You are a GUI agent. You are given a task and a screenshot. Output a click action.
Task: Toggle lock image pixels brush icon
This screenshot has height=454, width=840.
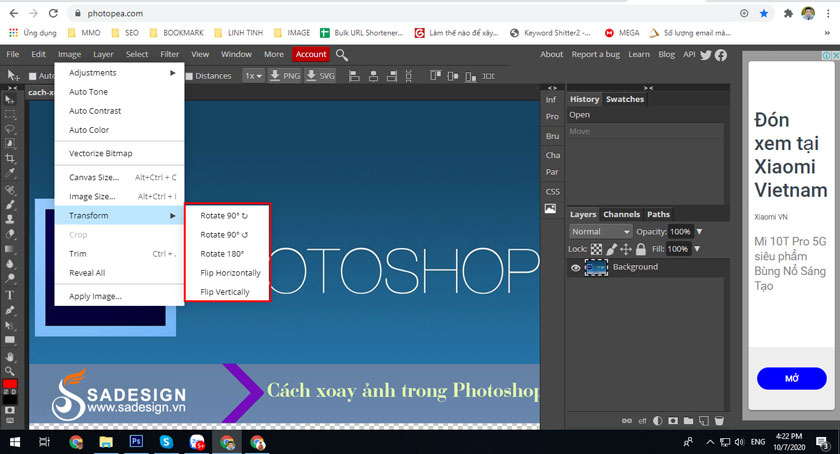611,249
